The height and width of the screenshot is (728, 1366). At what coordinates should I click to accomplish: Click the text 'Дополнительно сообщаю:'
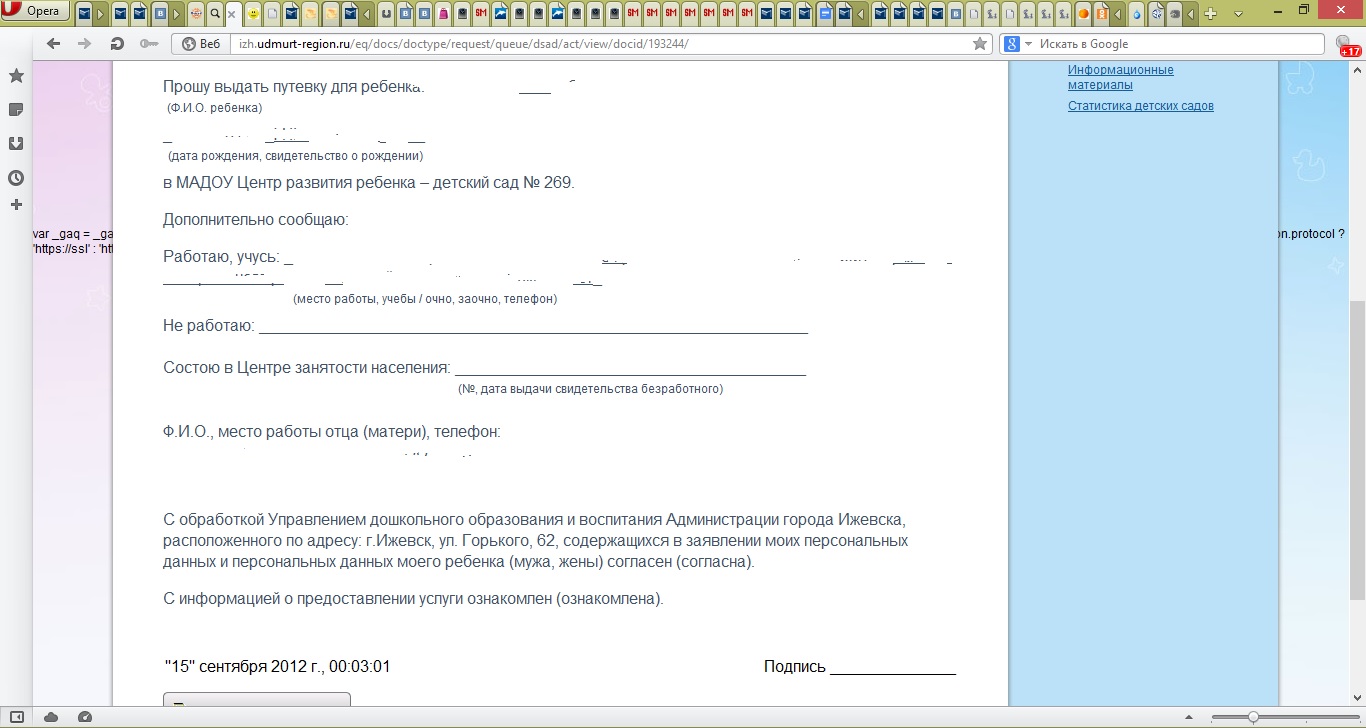coord(256,219)
